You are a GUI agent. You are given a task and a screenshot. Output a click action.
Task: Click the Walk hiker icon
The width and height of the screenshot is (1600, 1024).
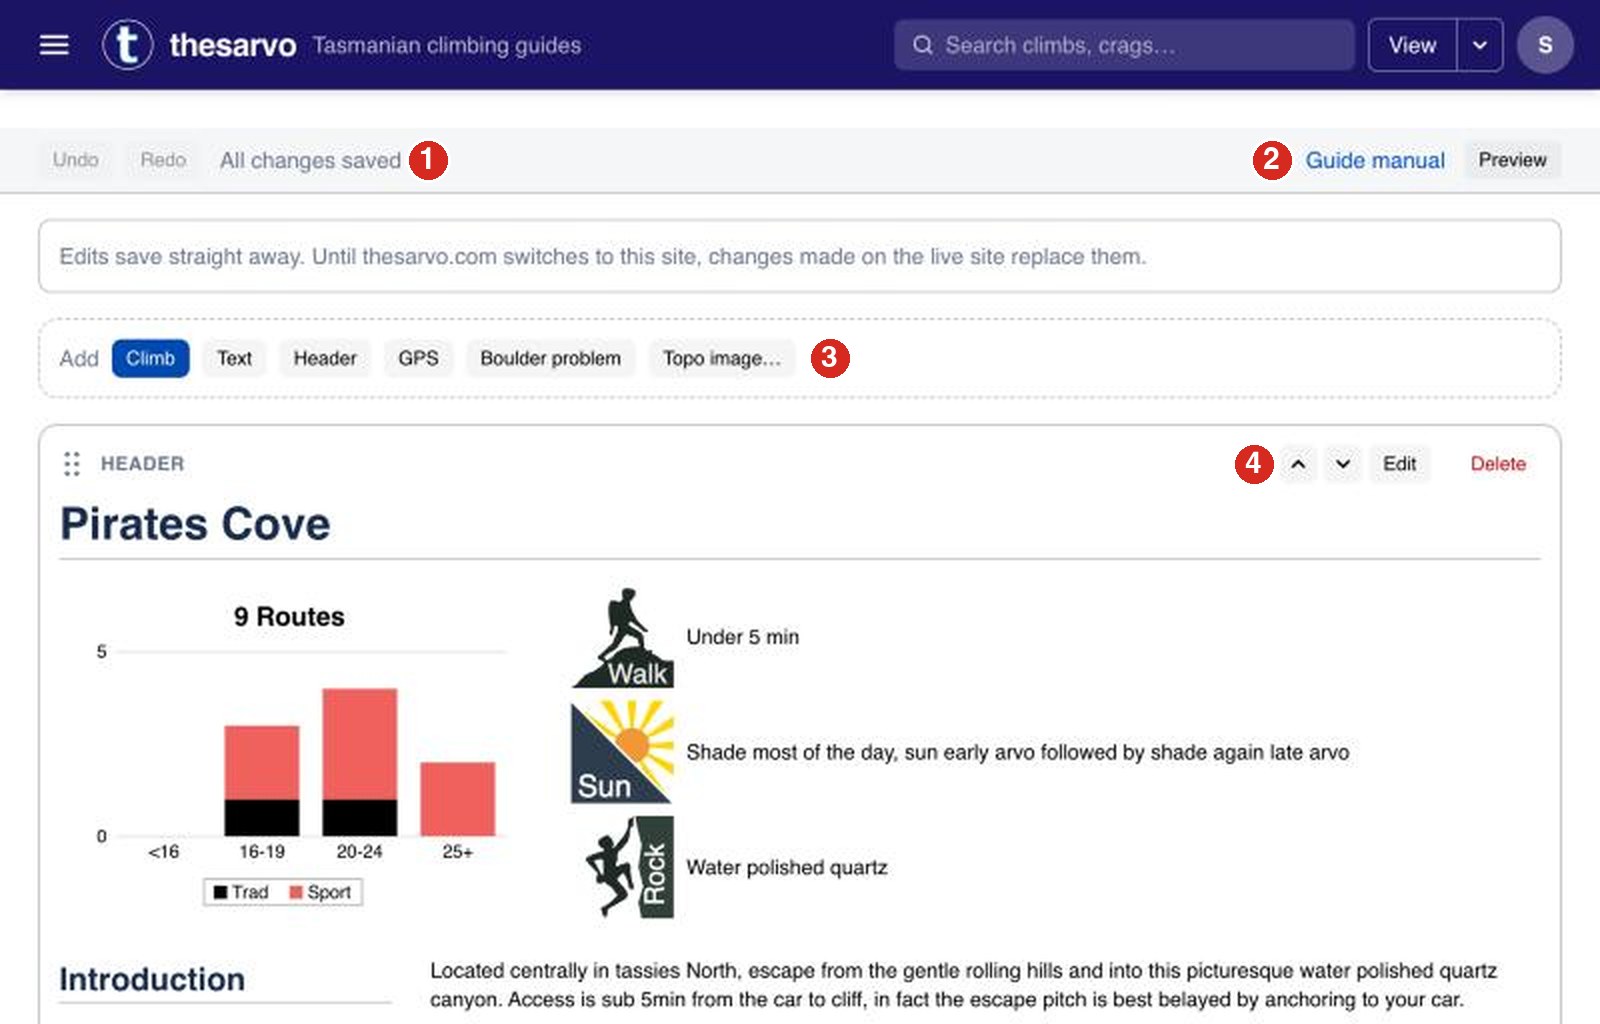pyautogui.click(x=623, y=638)
